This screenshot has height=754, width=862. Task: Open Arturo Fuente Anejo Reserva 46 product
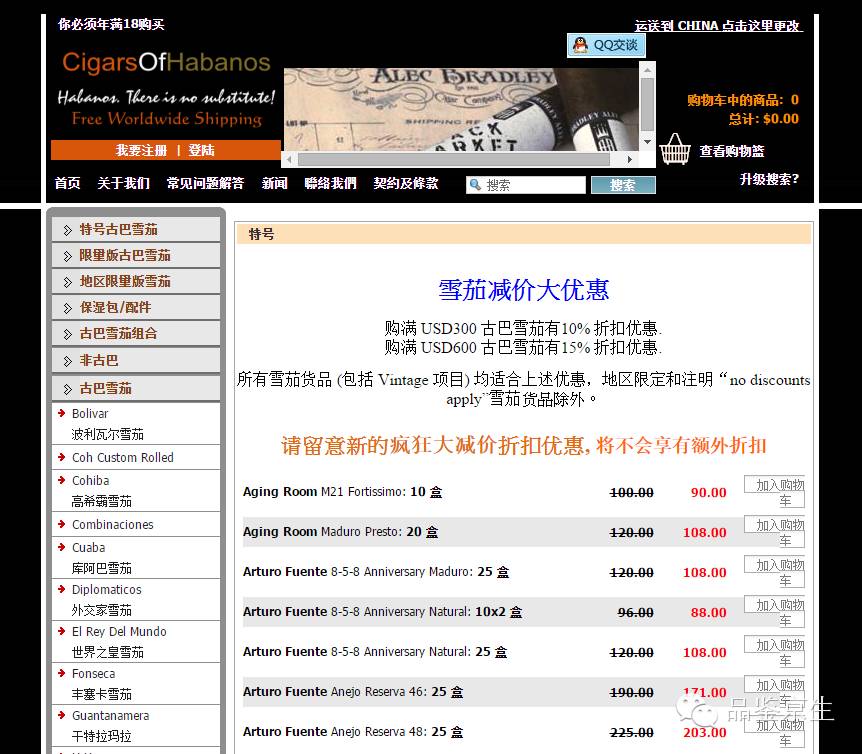coord(353,692)
